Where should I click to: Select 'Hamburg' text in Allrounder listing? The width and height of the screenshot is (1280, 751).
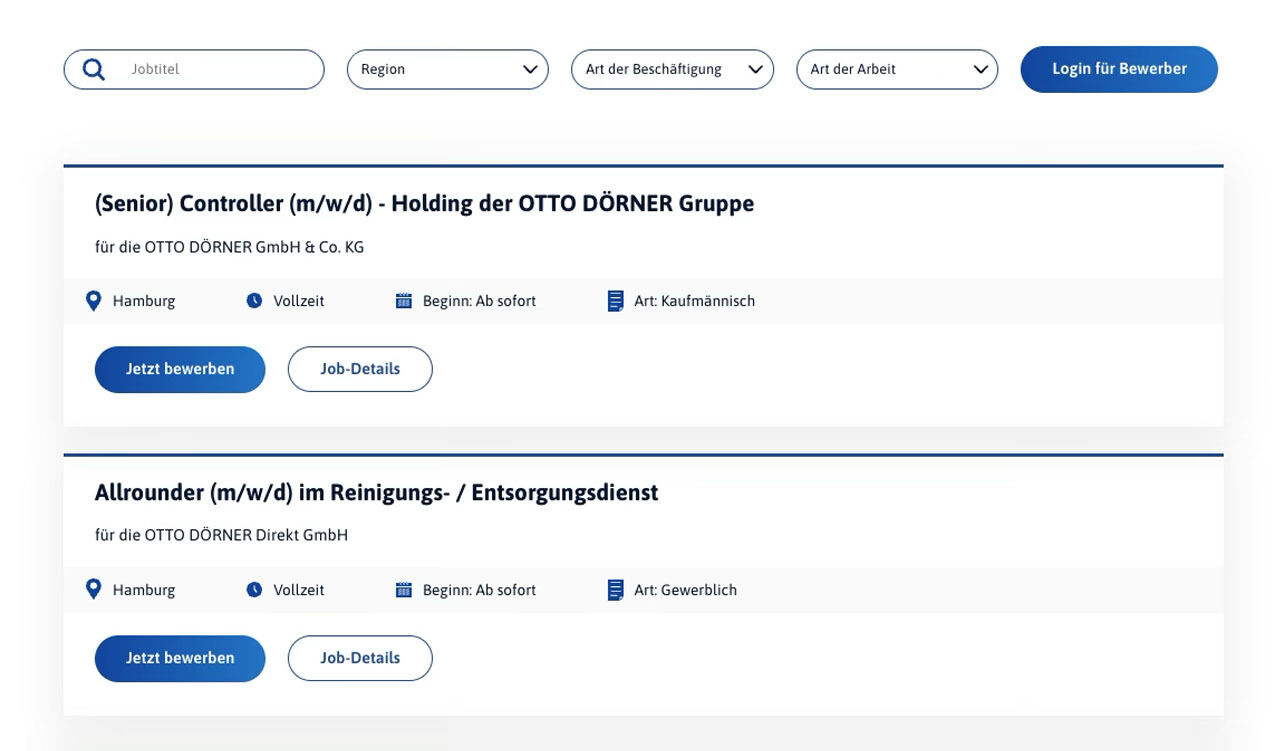144,590
